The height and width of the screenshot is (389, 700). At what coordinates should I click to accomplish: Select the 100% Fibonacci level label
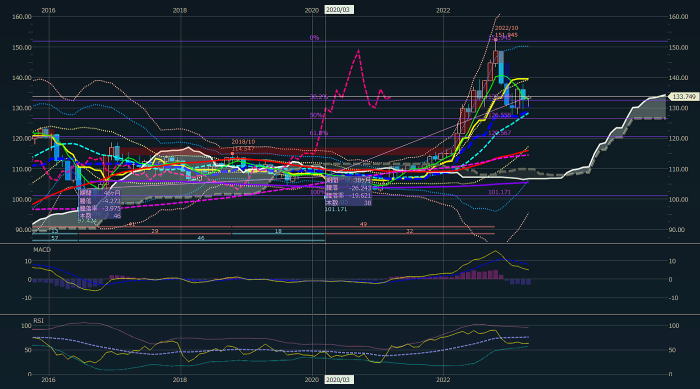tap(317, 192)
